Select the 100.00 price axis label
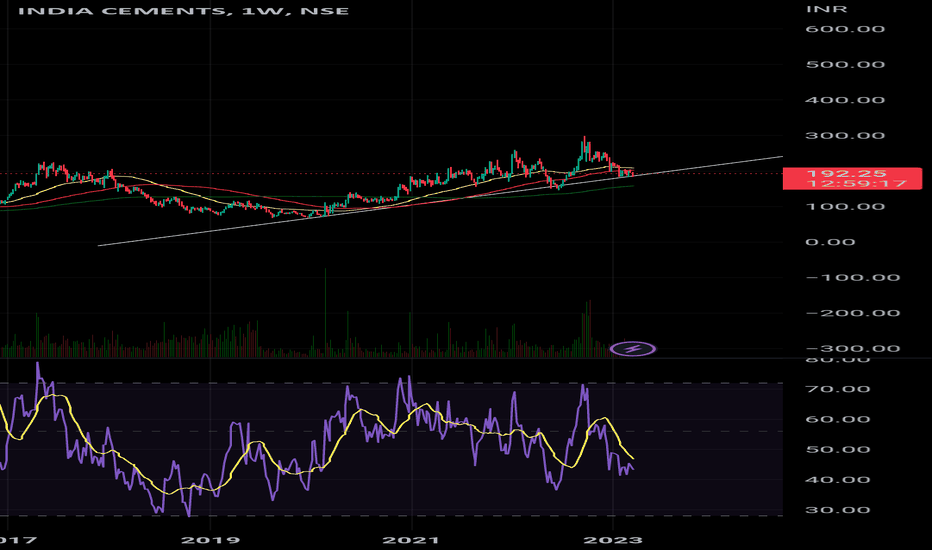 pos(845,207)
